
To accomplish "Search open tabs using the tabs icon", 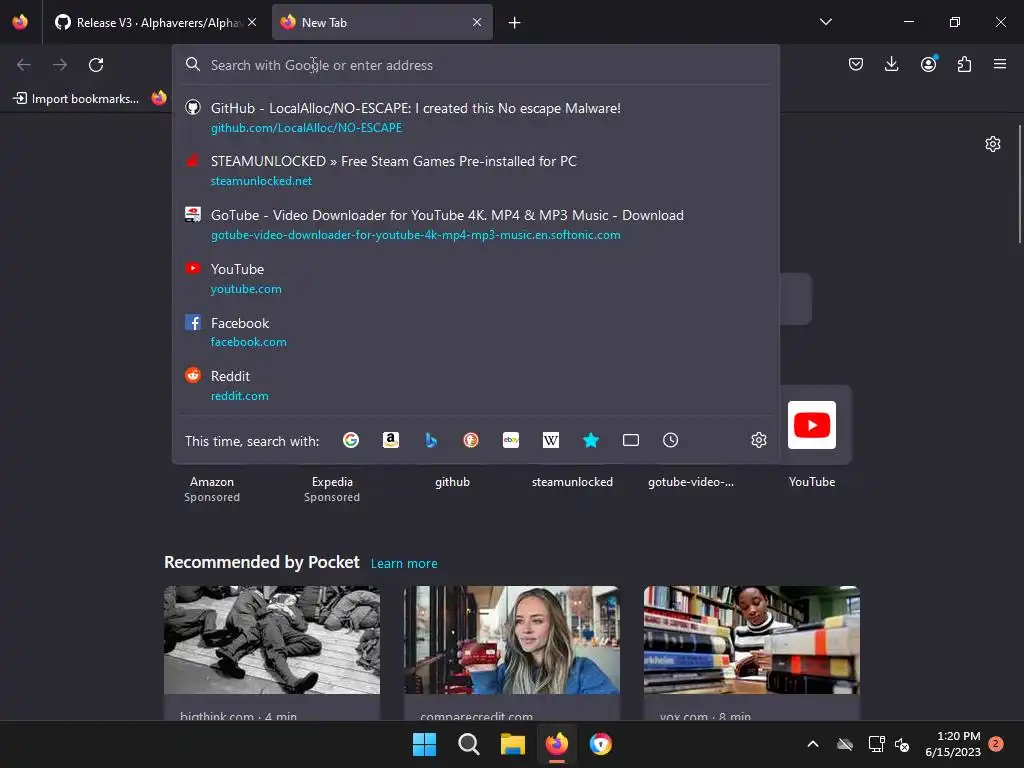I will pyautogui.click(x=631, y=440).
